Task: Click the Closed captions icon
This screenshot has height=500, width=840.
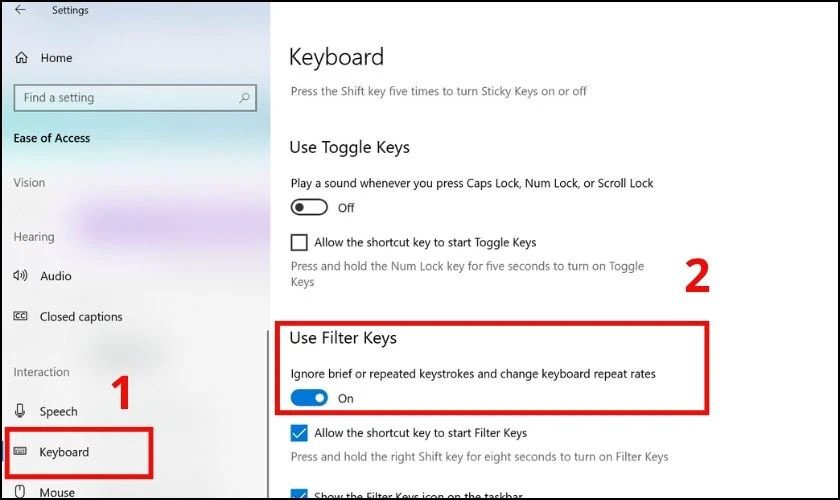Action: coord(20,317)
